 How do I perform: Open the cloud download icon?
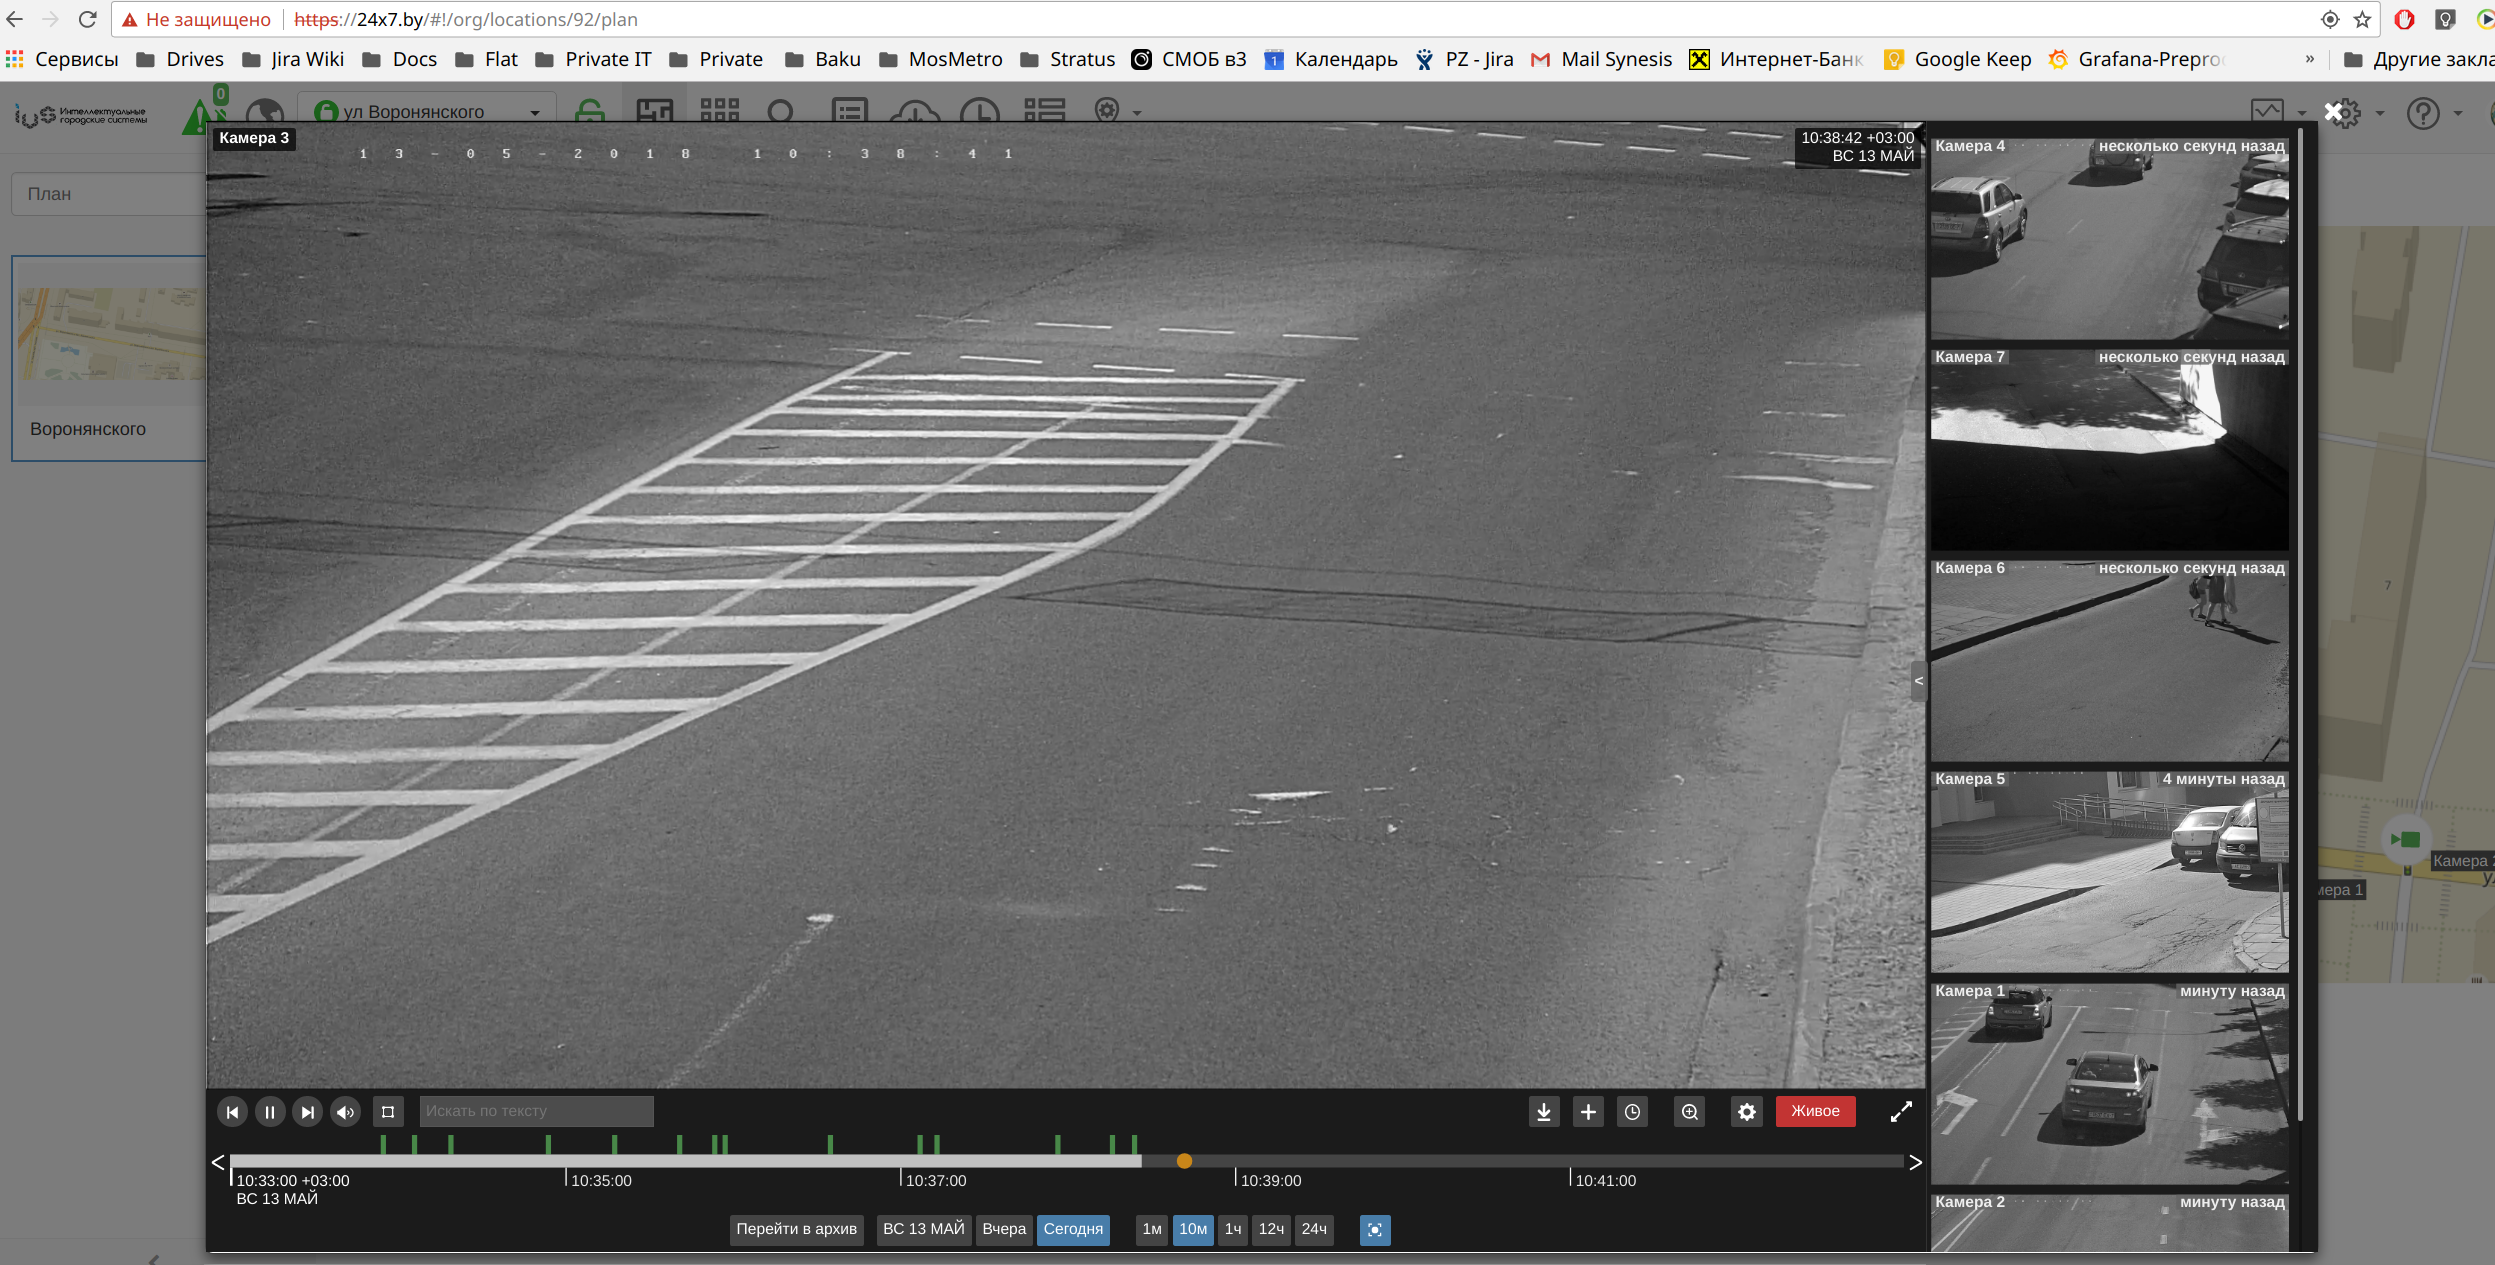coord(915,112)
